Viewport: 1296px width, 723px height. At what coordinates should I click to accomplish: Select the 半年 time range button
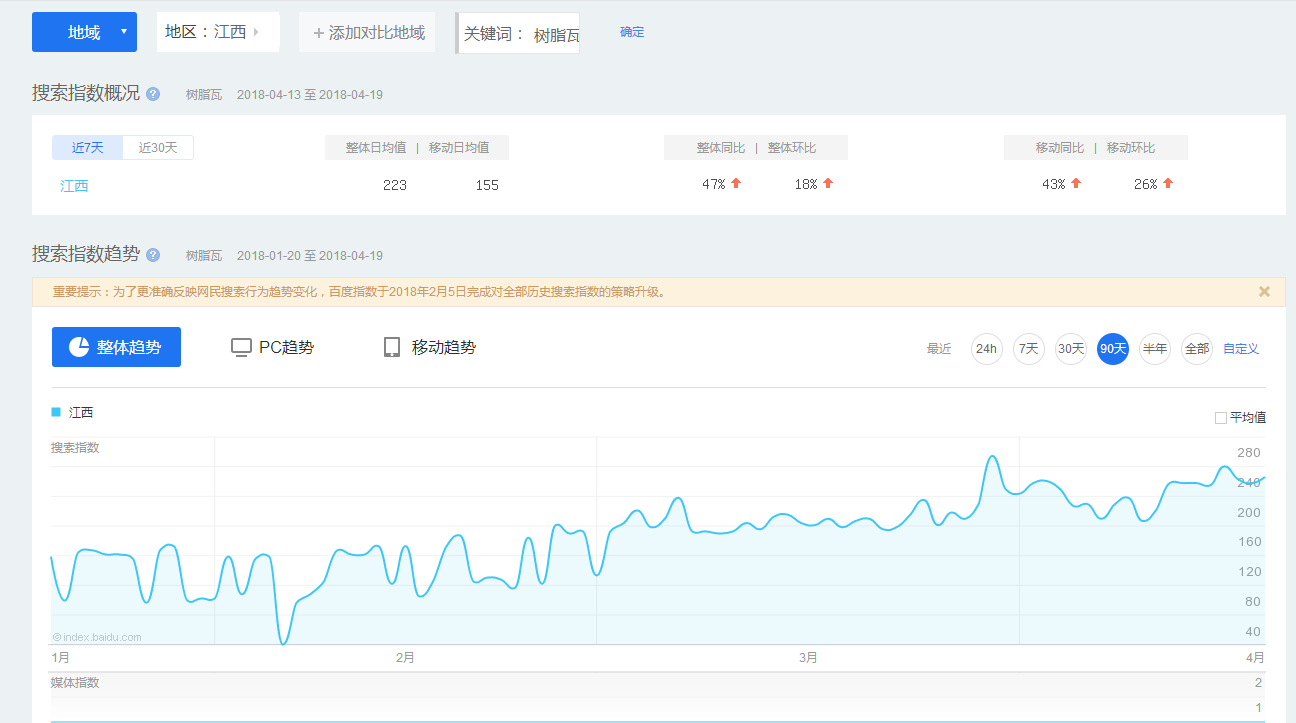(1154, 348)
